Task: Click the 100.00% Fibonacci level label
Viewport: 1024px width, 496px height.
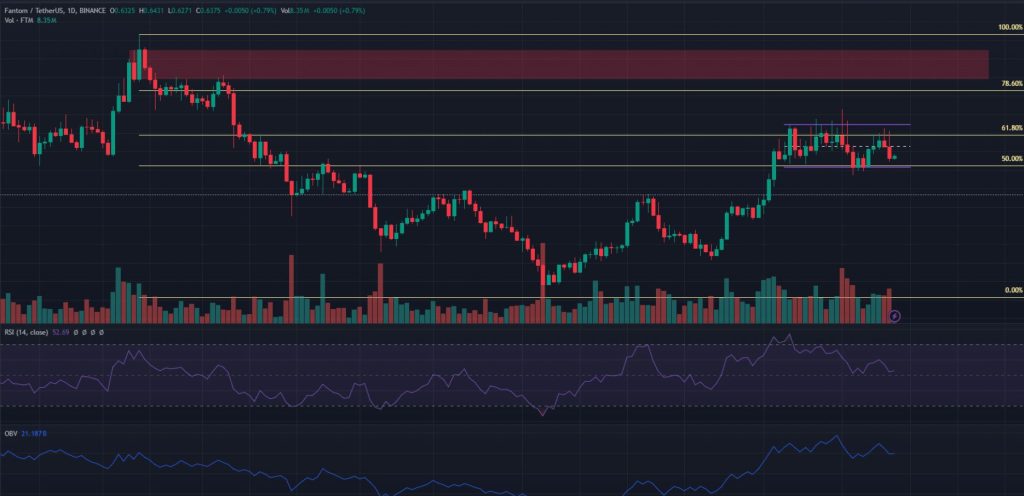Action: point(1009,27)
